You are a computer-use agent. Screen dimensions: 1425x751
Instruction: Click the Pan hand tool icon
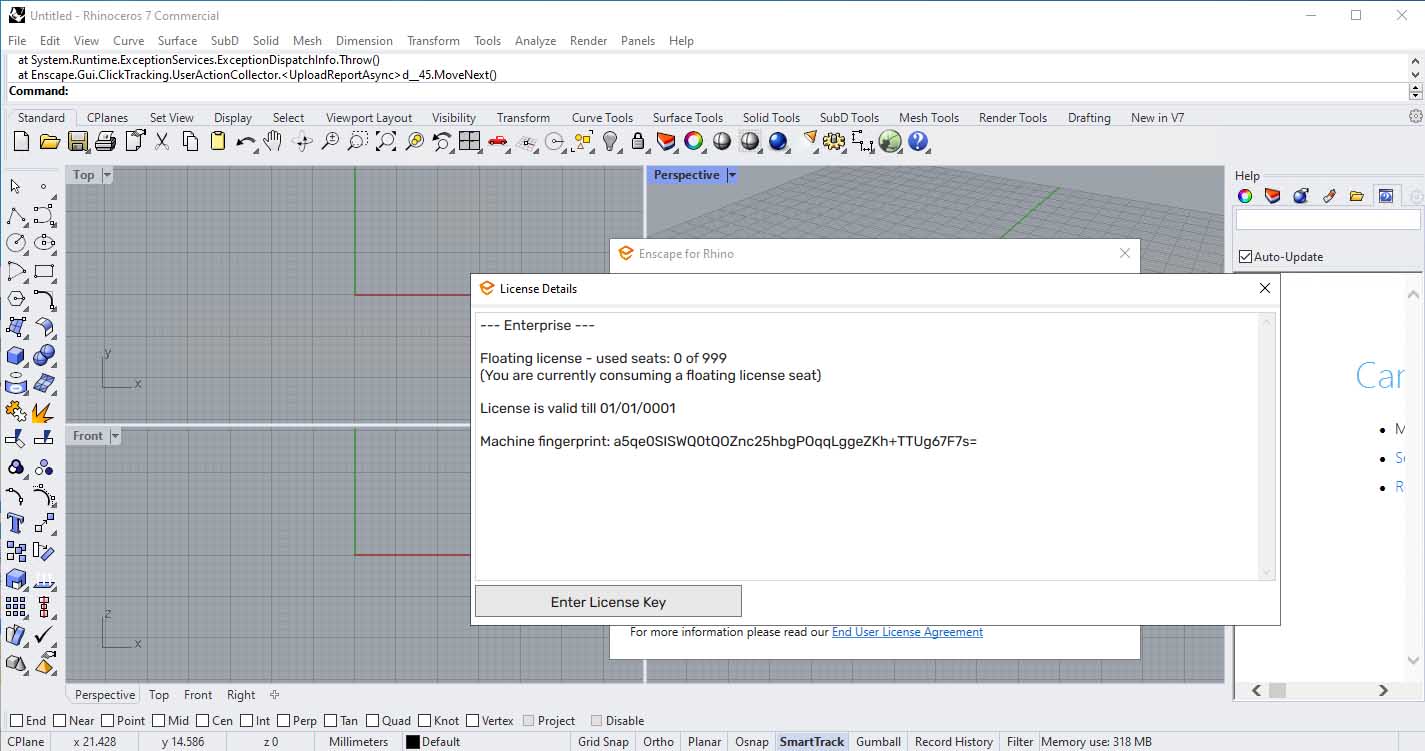pyautogui.click(x=272, y=142)
